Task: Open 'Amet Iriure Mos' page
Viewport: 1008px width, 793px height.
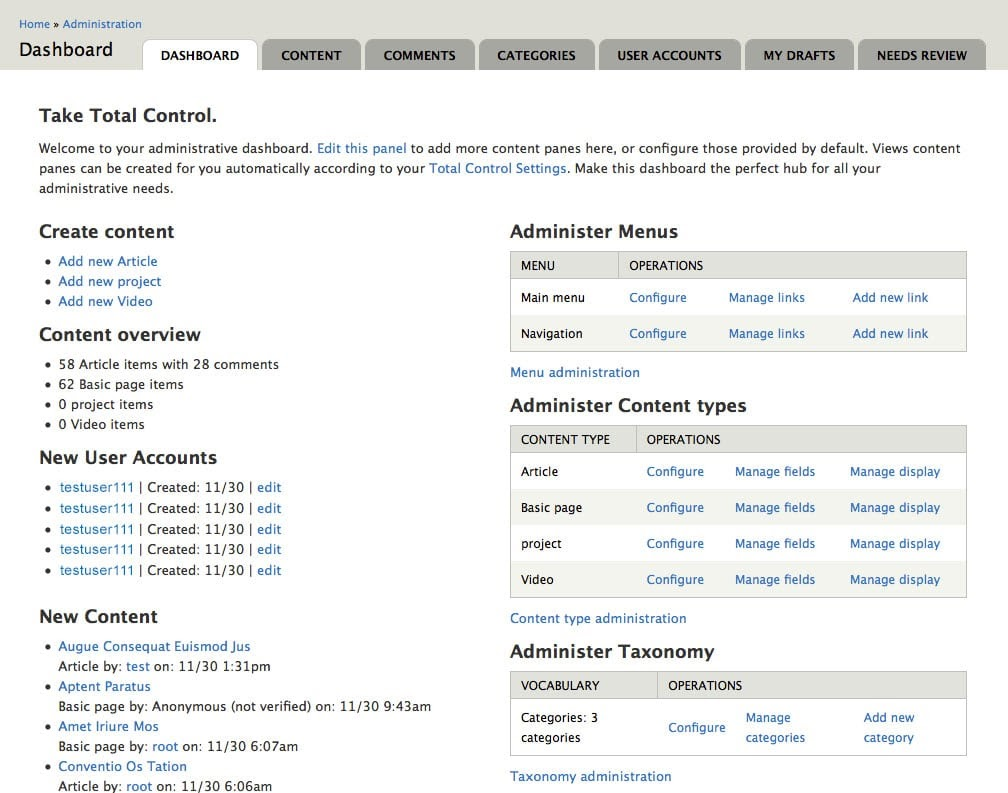Action: coord(108,726)
